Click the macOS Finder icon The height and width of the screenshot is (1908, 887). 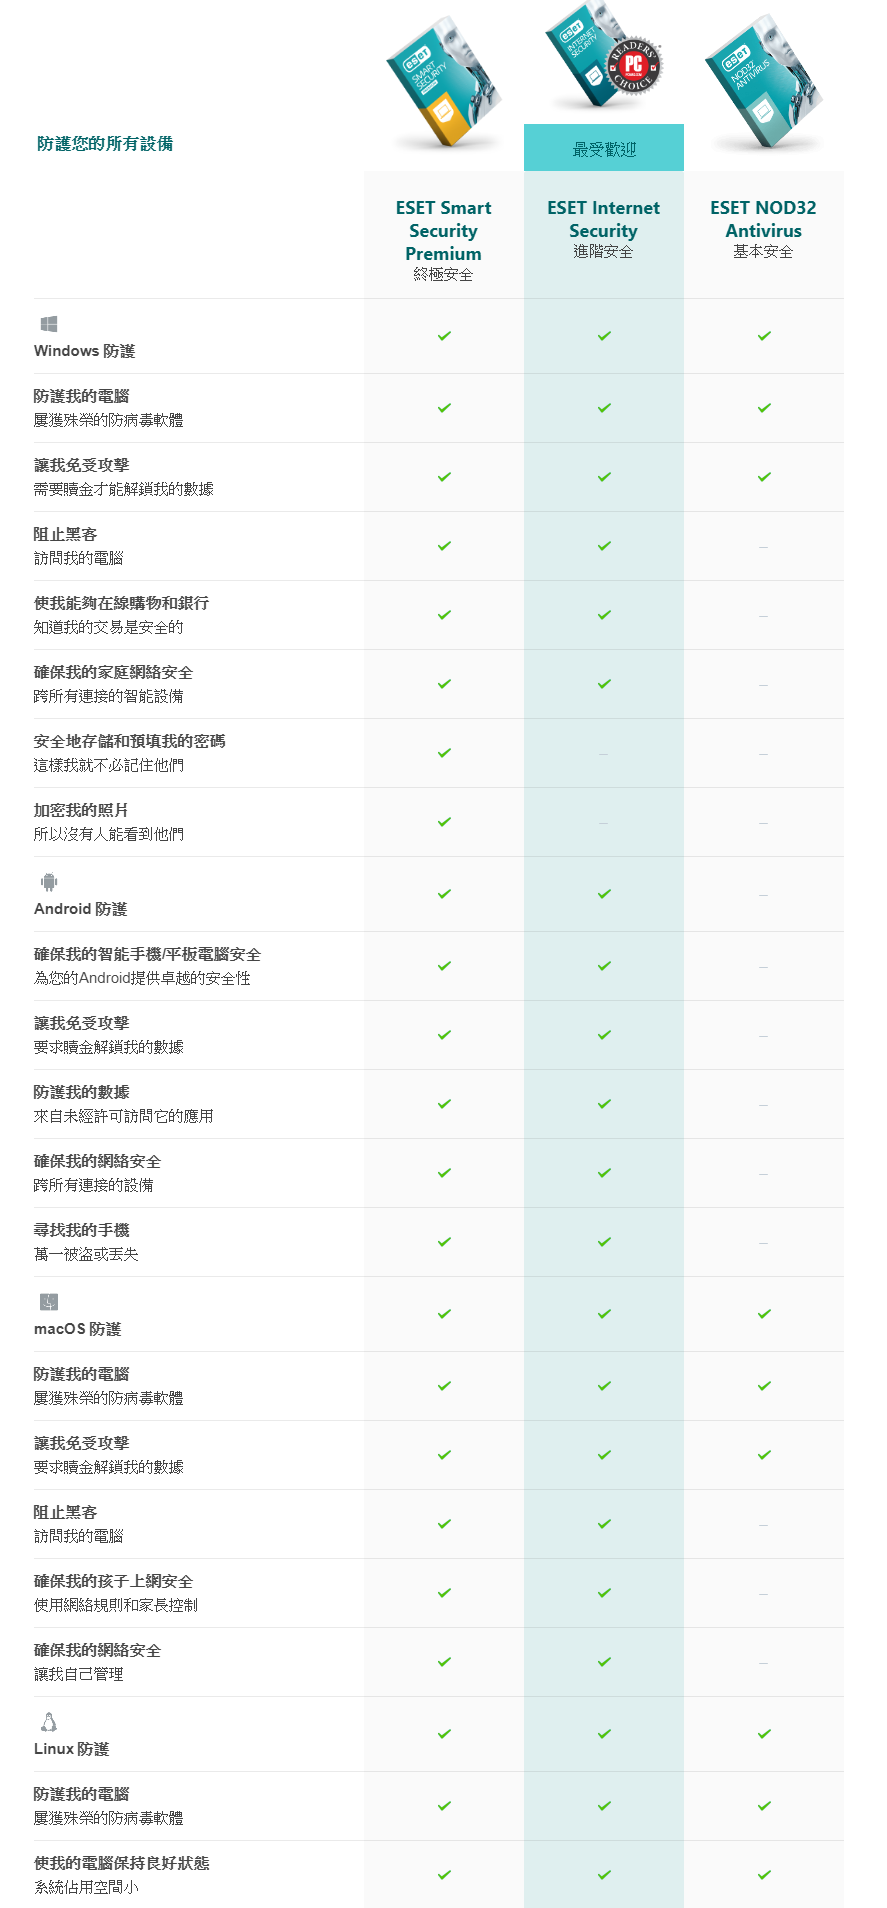49,1302
